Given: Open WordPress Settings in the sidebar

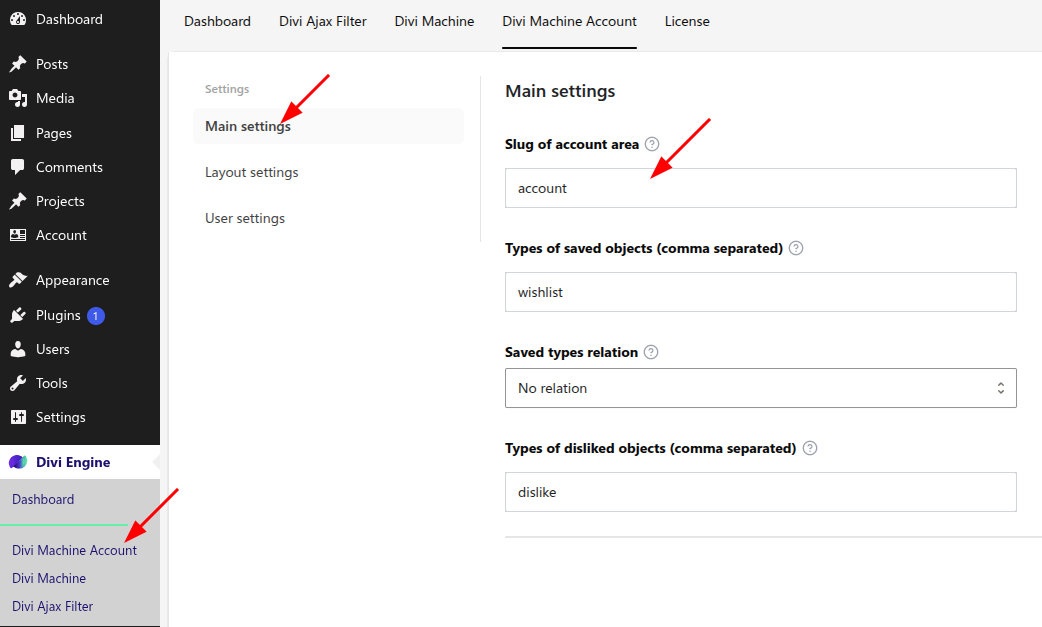Looking at the screenshot, I should [x=60, y=417].
